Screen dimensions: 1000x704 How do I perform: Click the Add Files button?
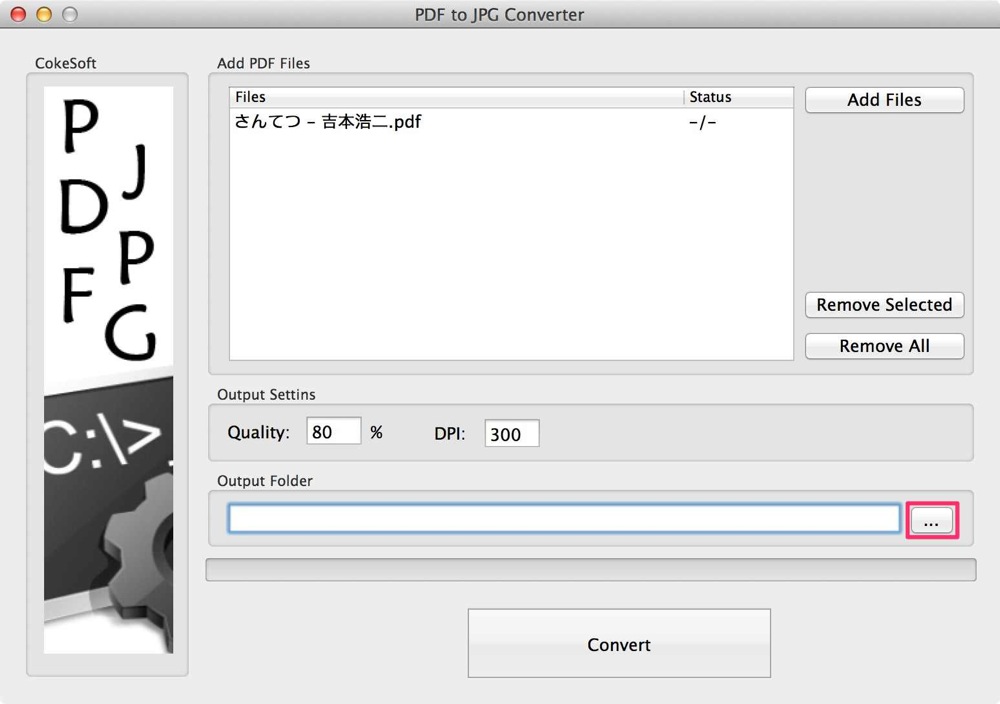click(884, 100)
